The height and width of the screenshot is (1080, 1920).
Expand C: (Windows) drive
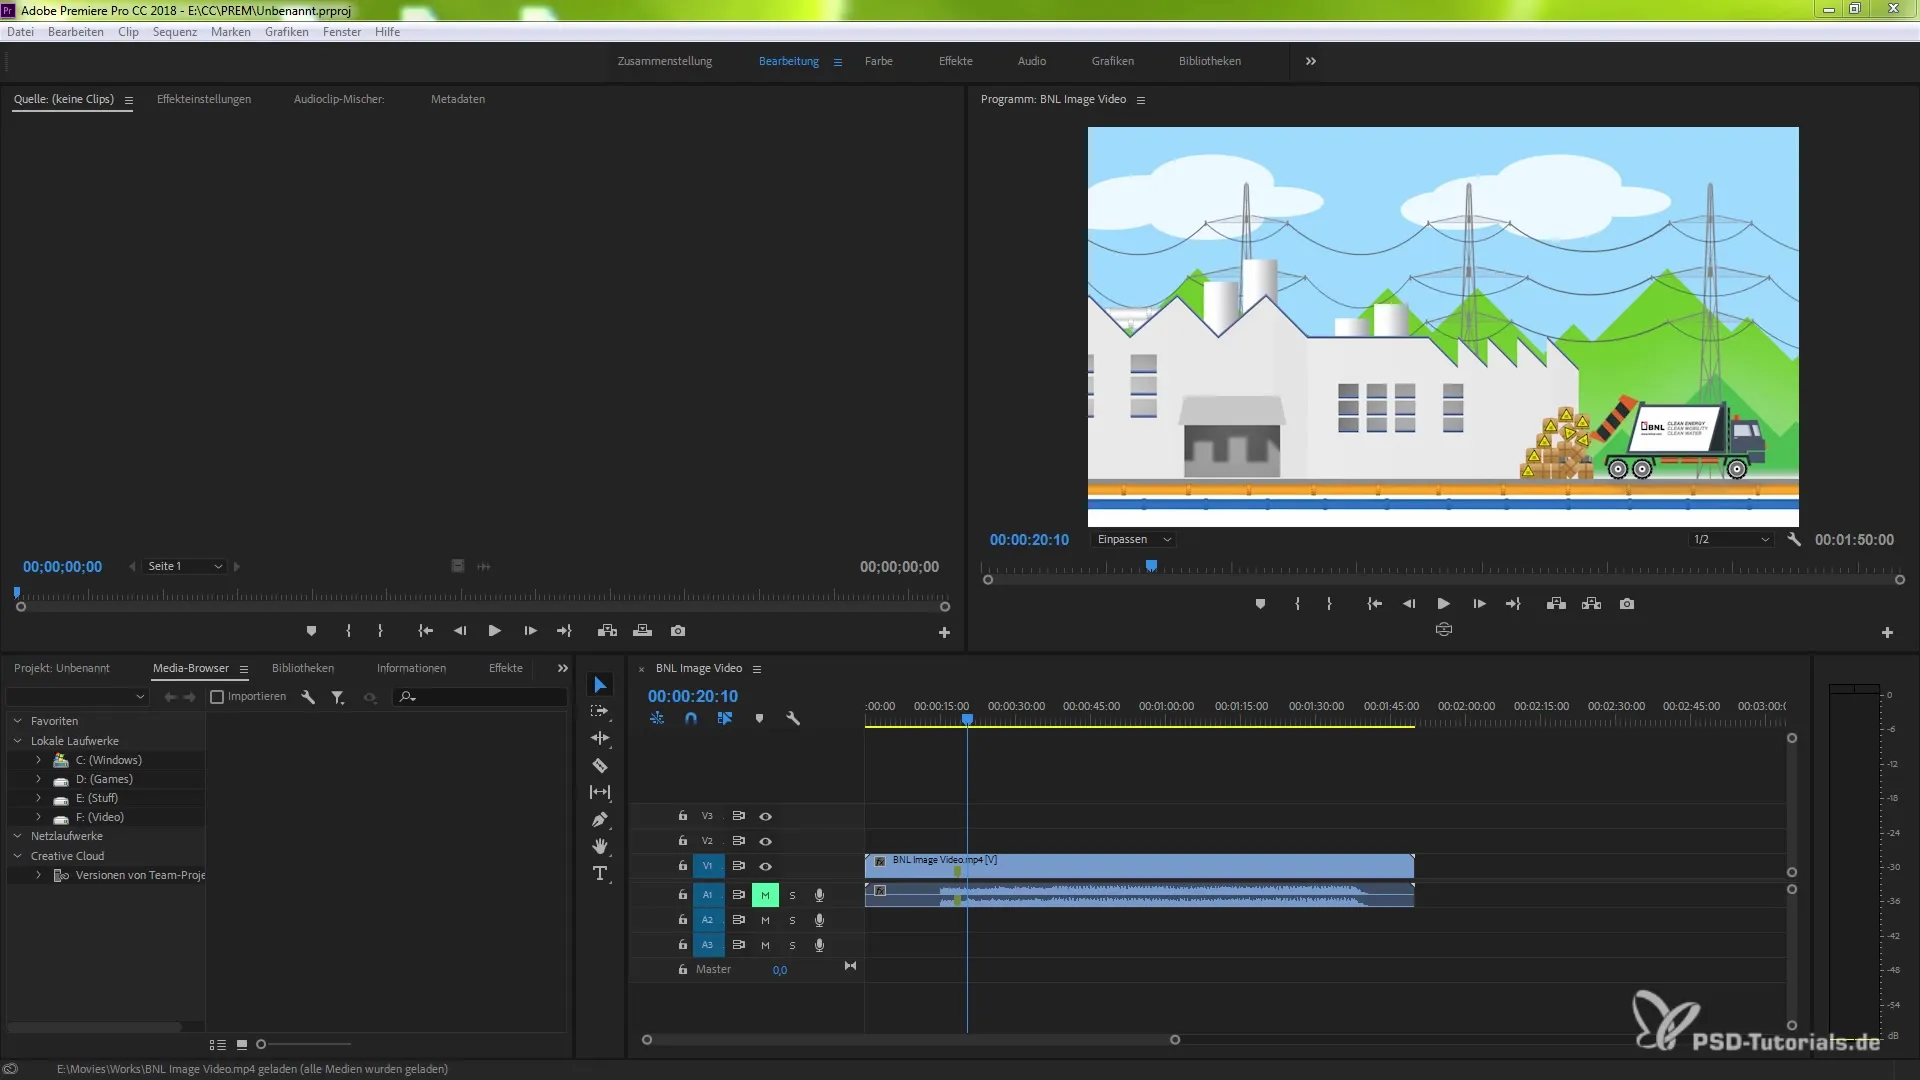[x=38, y=760]
